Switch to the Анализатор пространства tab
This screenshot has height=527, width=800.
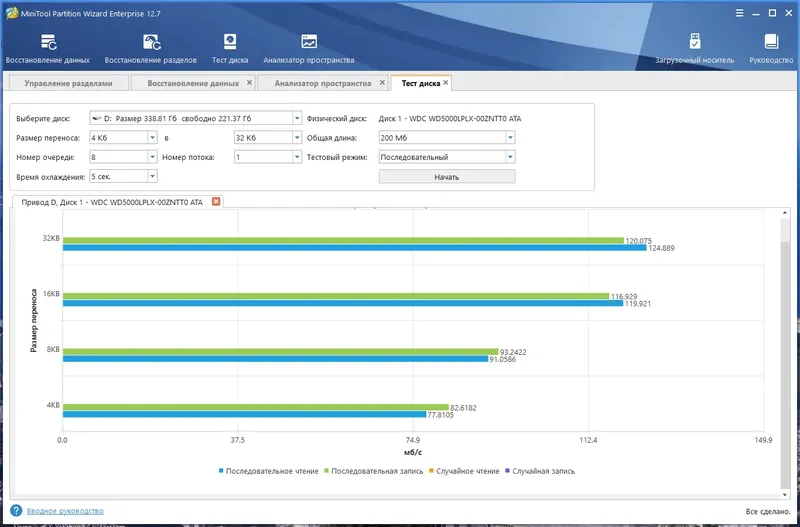322,83
